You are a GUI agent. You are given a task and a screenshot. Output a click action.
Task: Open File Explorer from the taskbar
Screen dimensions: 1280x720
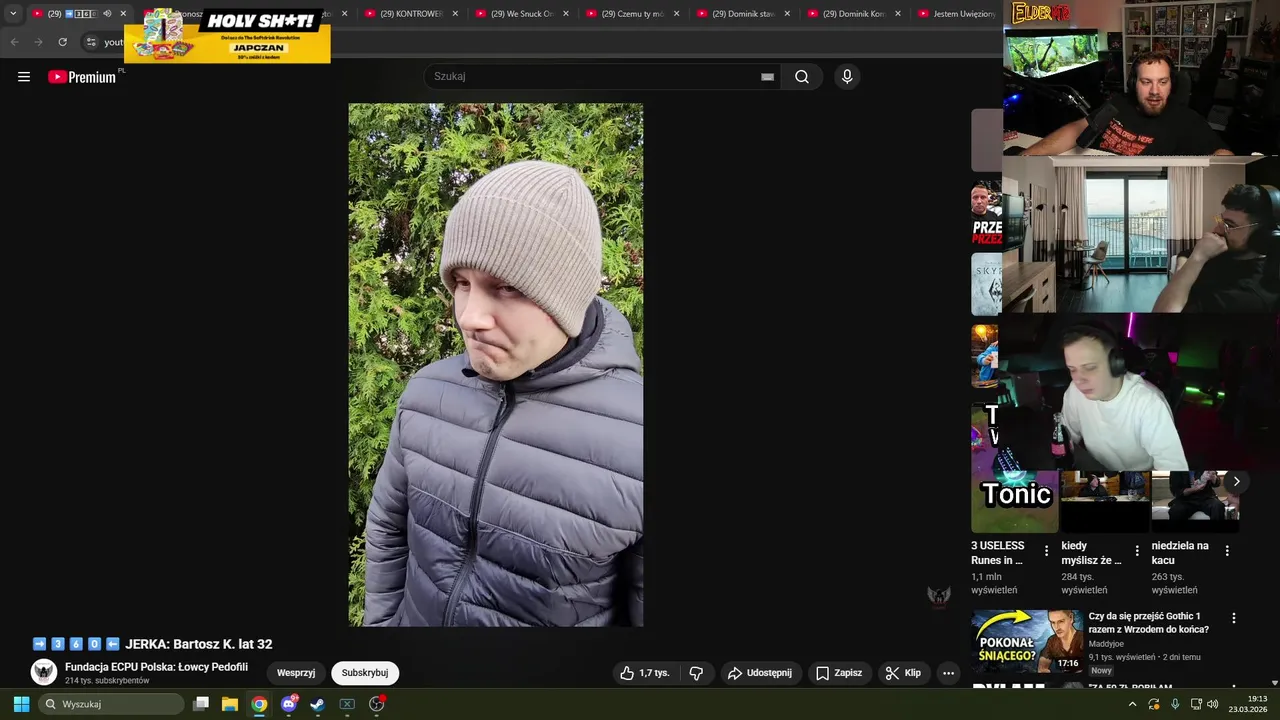tap(230, 704)
